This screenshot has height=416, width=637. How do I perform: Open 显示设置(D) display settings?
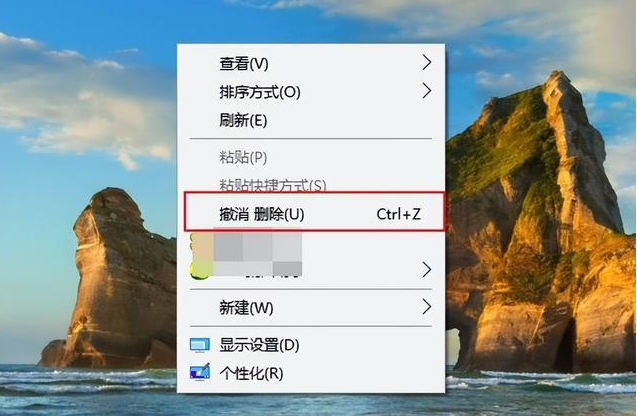[x=311, y=345]
